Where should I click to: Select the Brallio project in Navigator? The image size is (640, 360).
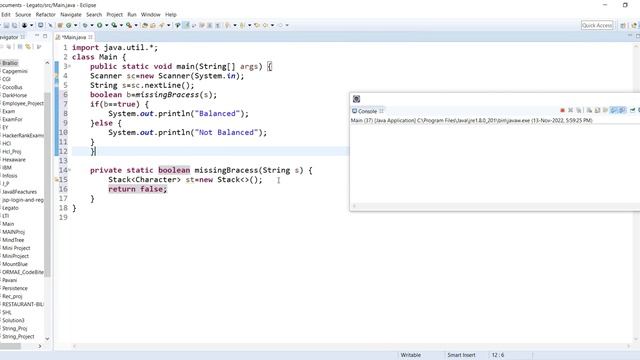pos(10,63)
